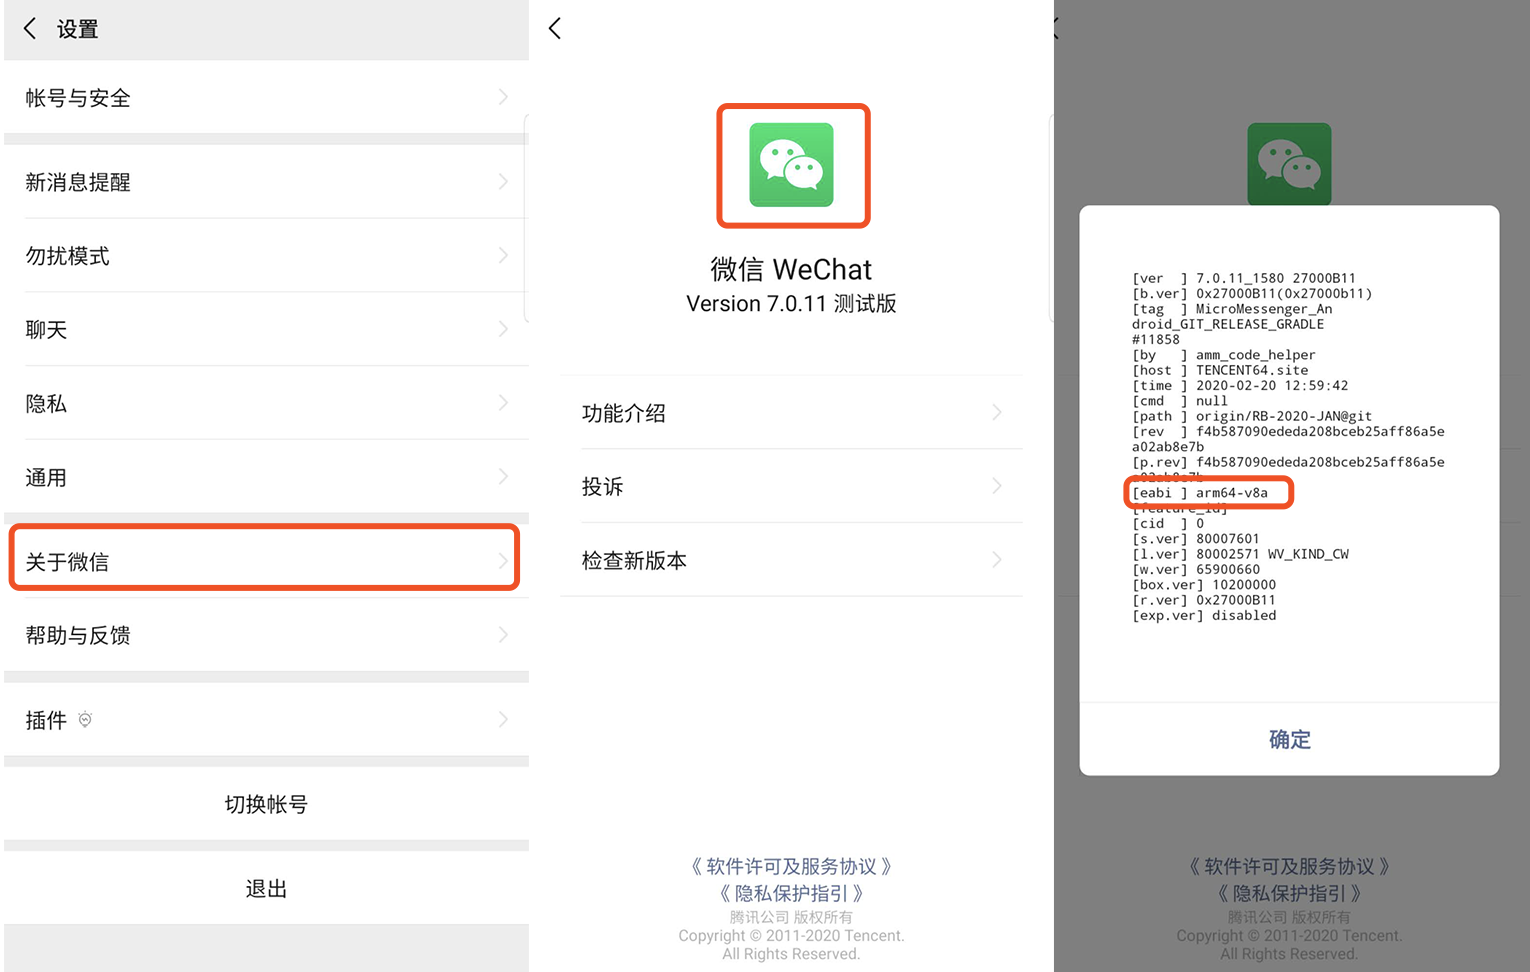The width and height of the screenshot is (1530, 972).
Task: Open the 帐号与安全 settings row
Action: coord(266,97)
